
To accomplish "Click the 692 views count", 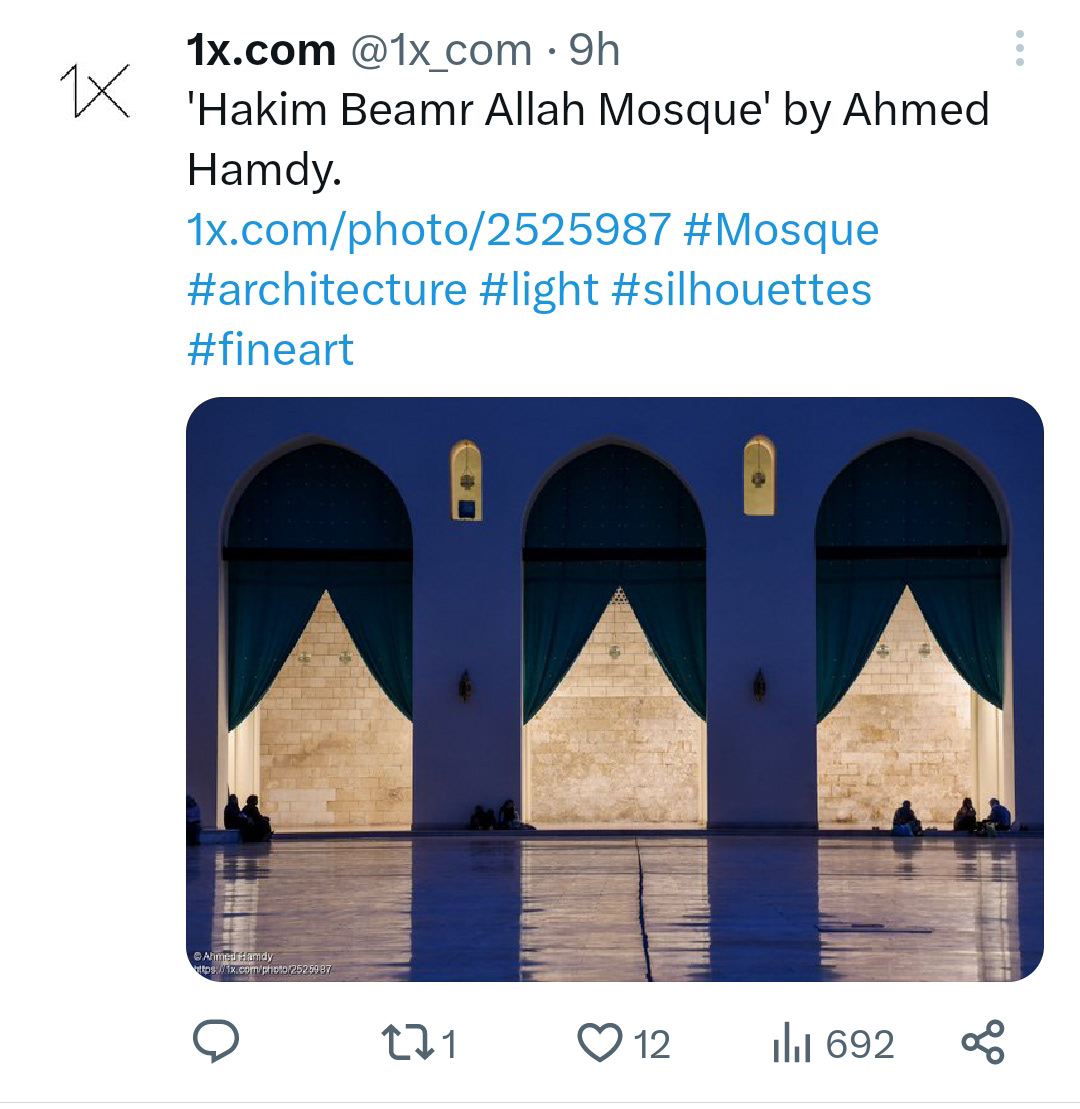I will click(860, 1044).
